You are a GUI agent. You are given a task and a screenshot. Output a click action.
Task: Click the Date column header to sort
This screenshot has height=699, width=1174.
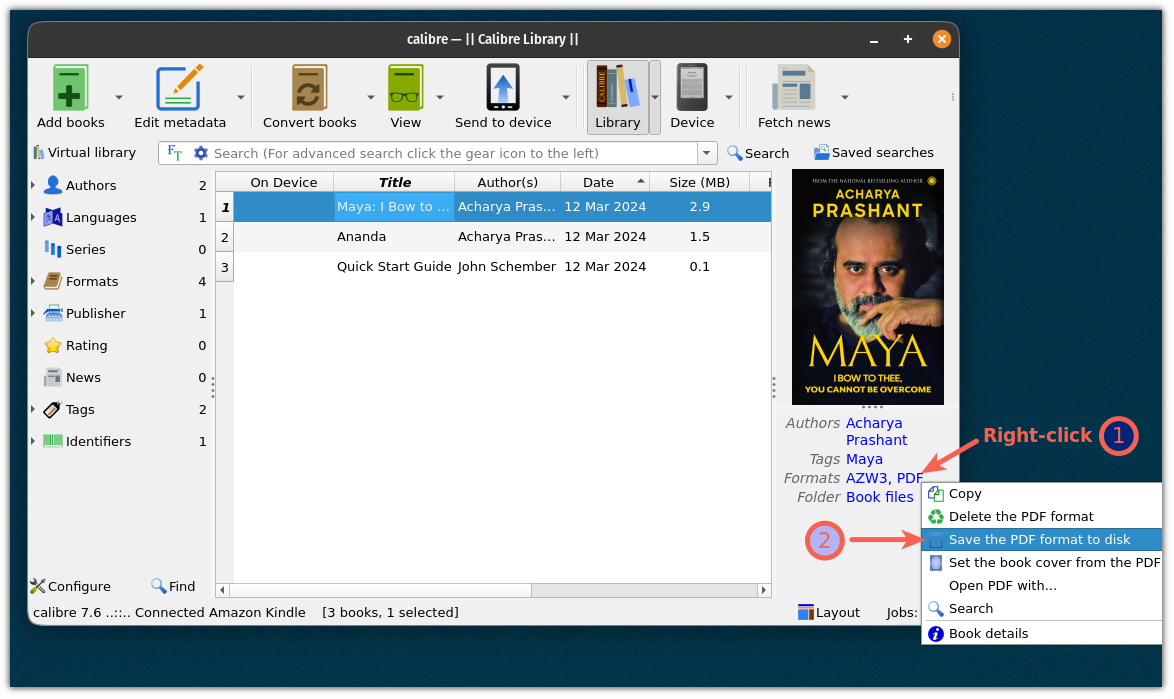click(x=598, y=181)
